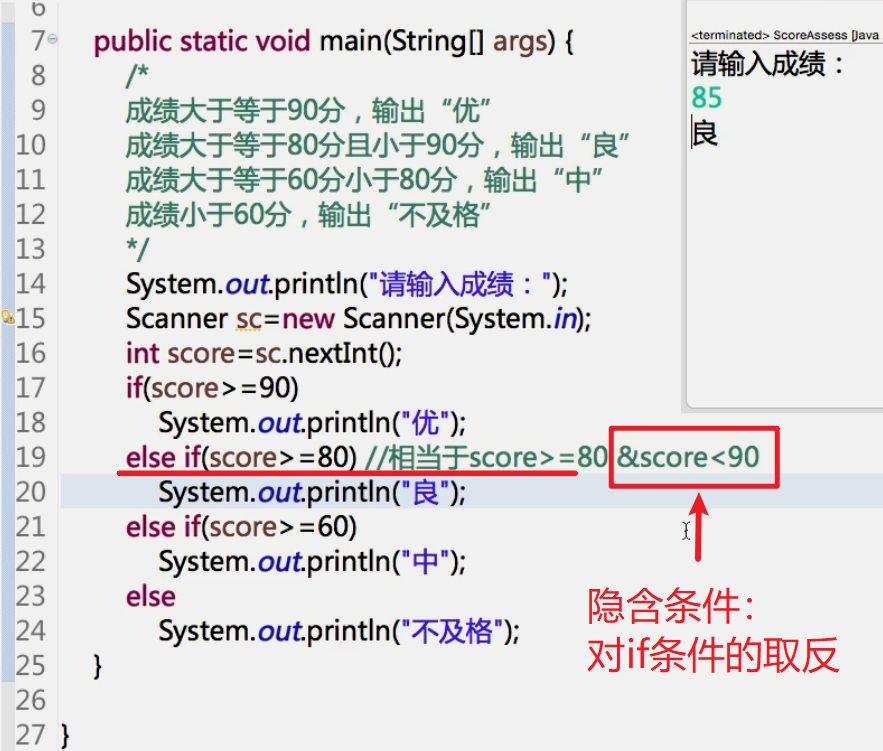Click the console output '良'
The width and height of the screenshot is (883, 751).
coord(705,133)
